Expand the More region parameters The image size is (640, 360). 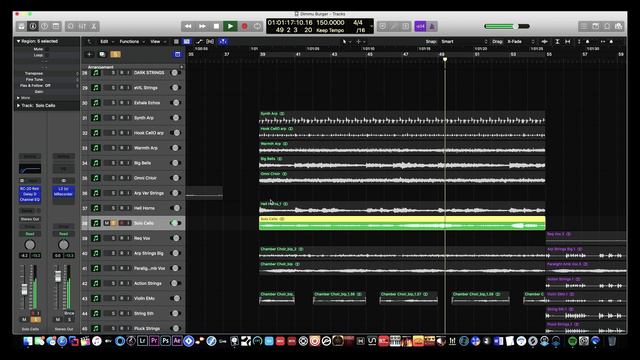point(18,98)
